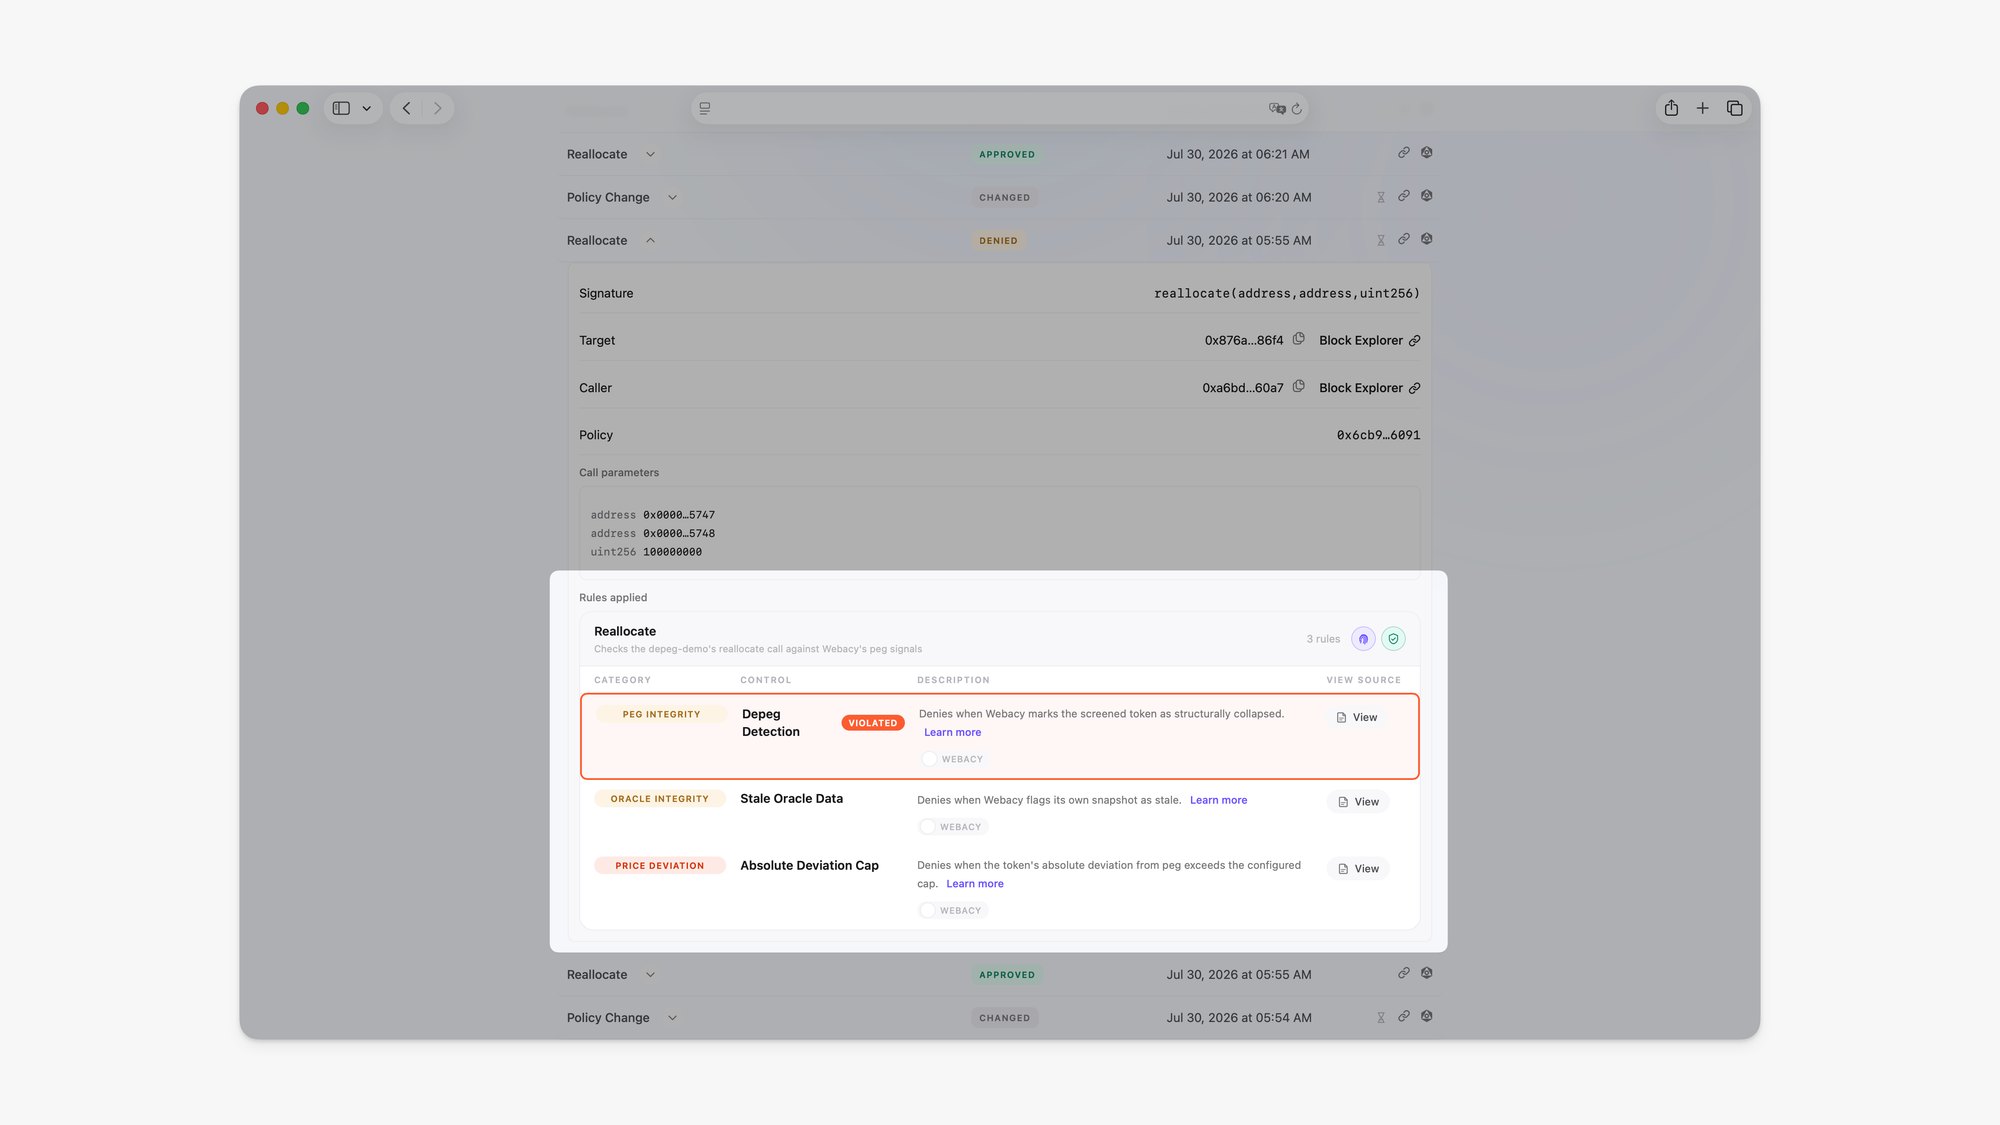The image size is (2000, 1125).
Task: Click WEBACY badge under Absolute Deviation Cap
Action: [x=952, y=911]
